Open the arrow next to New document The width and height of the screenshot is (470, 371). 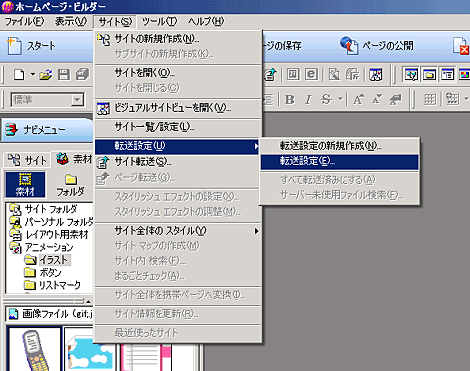pos(33,74)
